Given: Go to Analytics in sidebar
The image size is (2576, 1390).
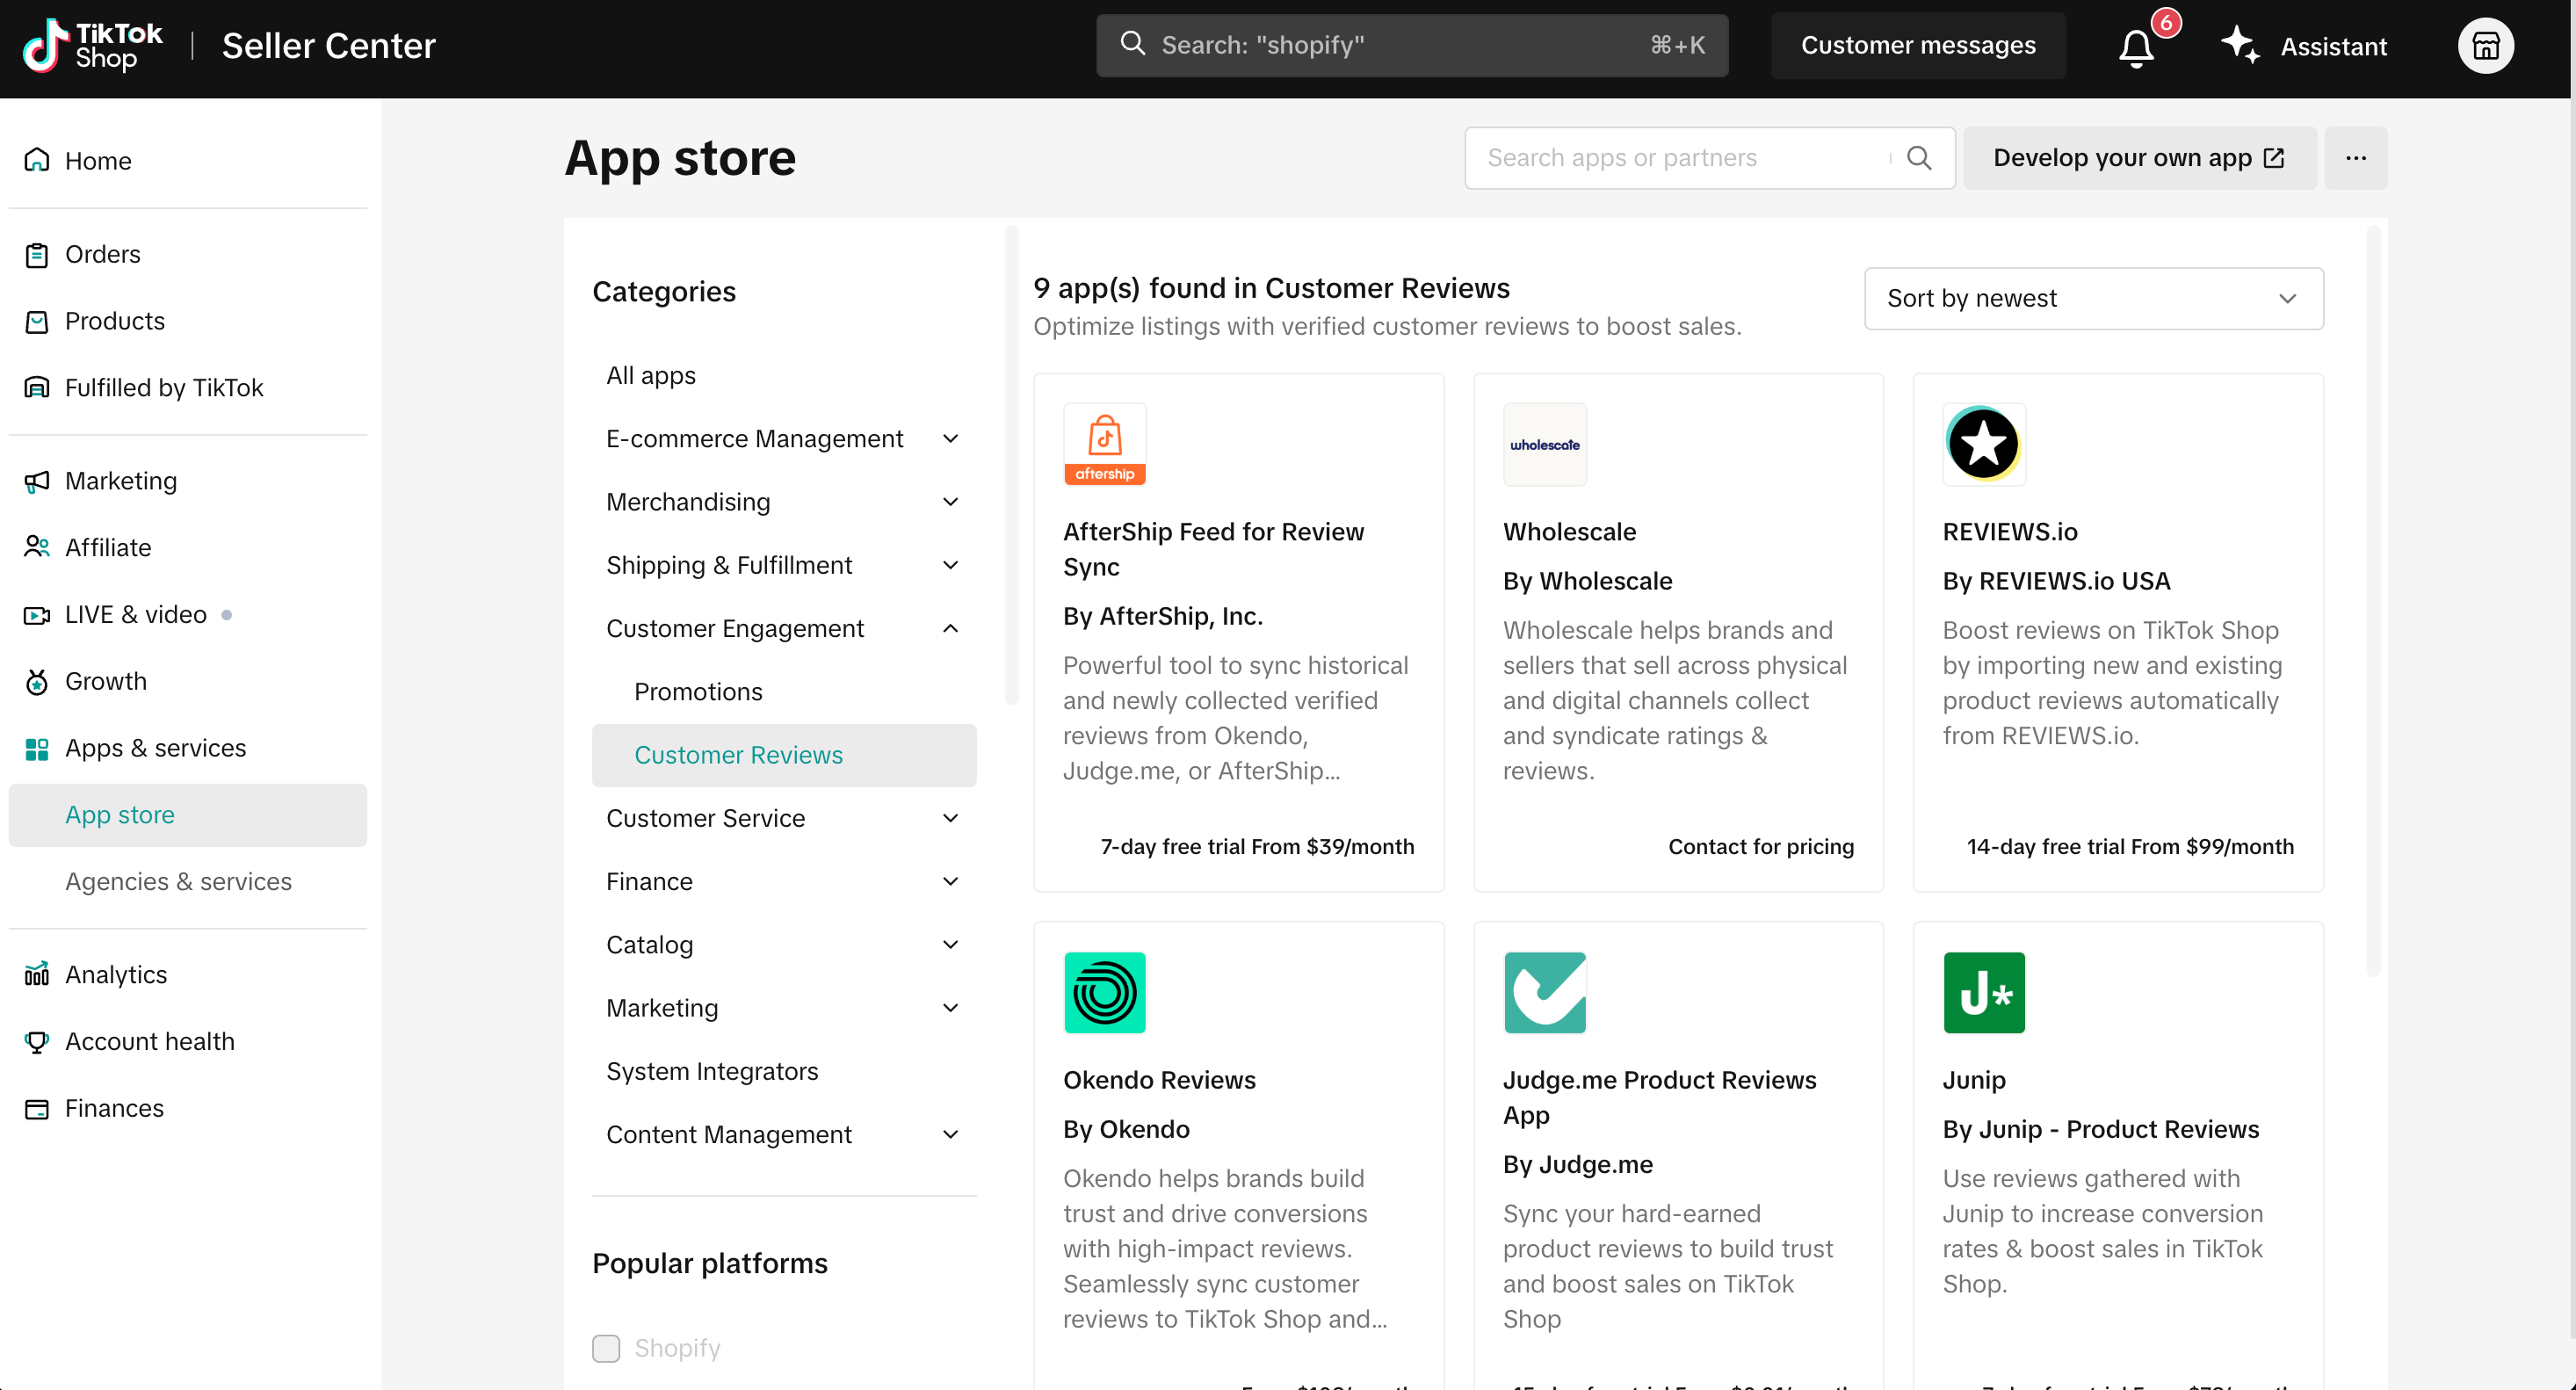Looking at the screenshot, I should coord(116,974).
